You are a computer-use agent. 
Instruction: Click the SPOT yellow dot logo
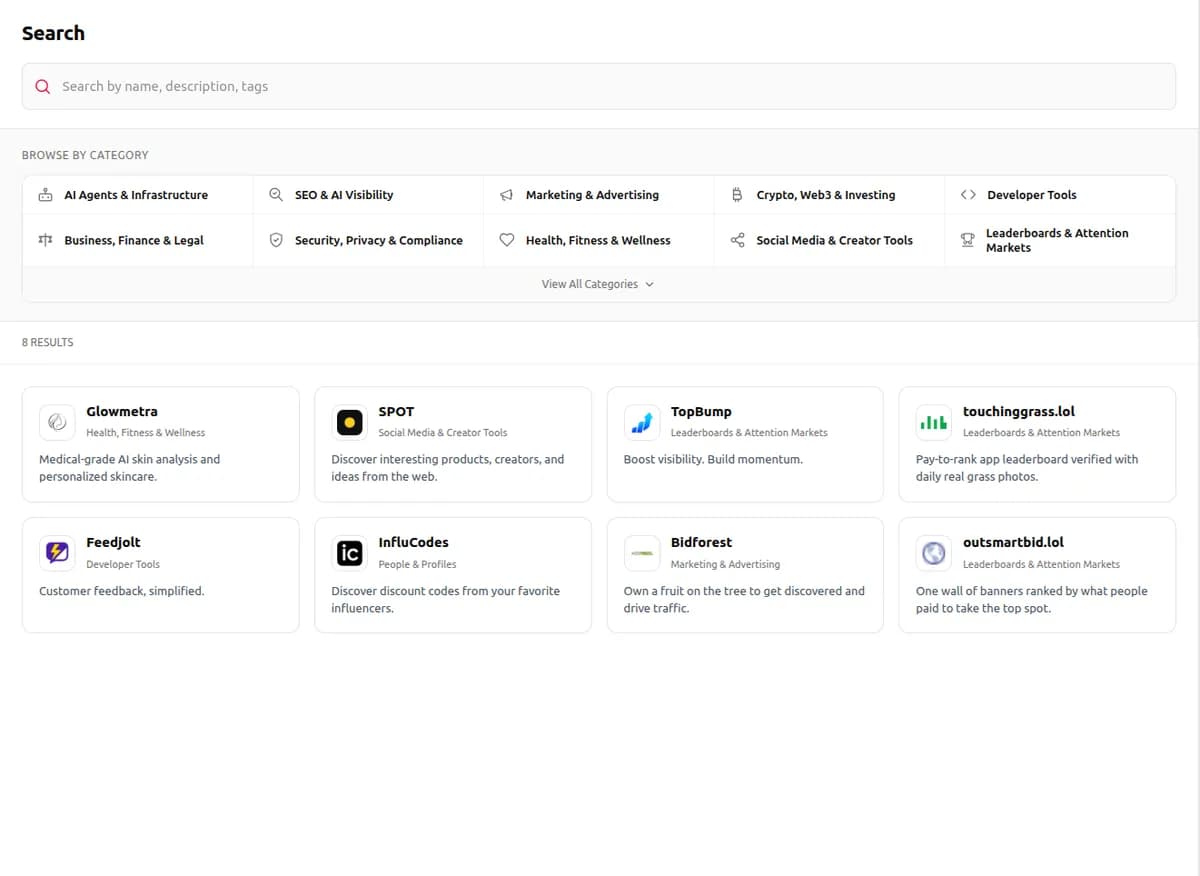(x=349, y=422)
